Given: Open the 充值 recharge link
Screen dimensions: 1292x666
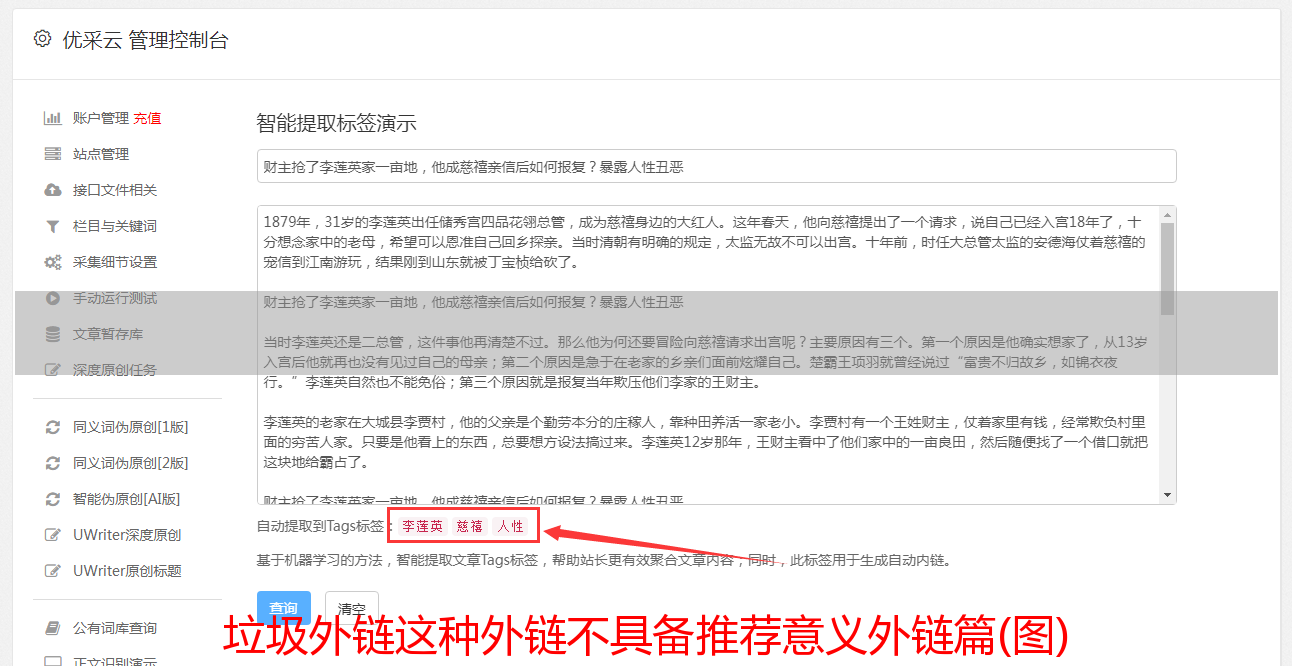Looking at the screenshot, I should point(147,118).
